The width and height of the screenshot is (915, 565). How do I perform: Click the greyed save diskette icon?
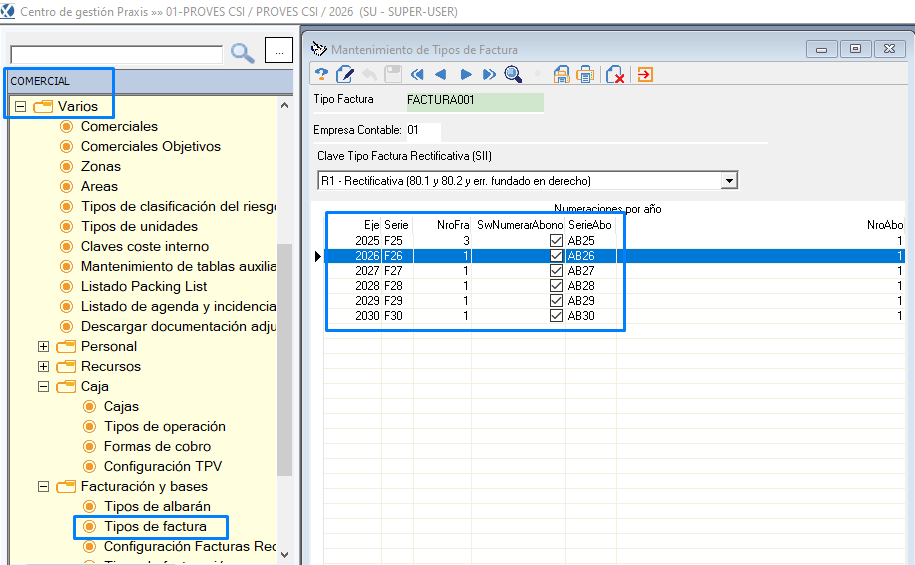(393, 74)
